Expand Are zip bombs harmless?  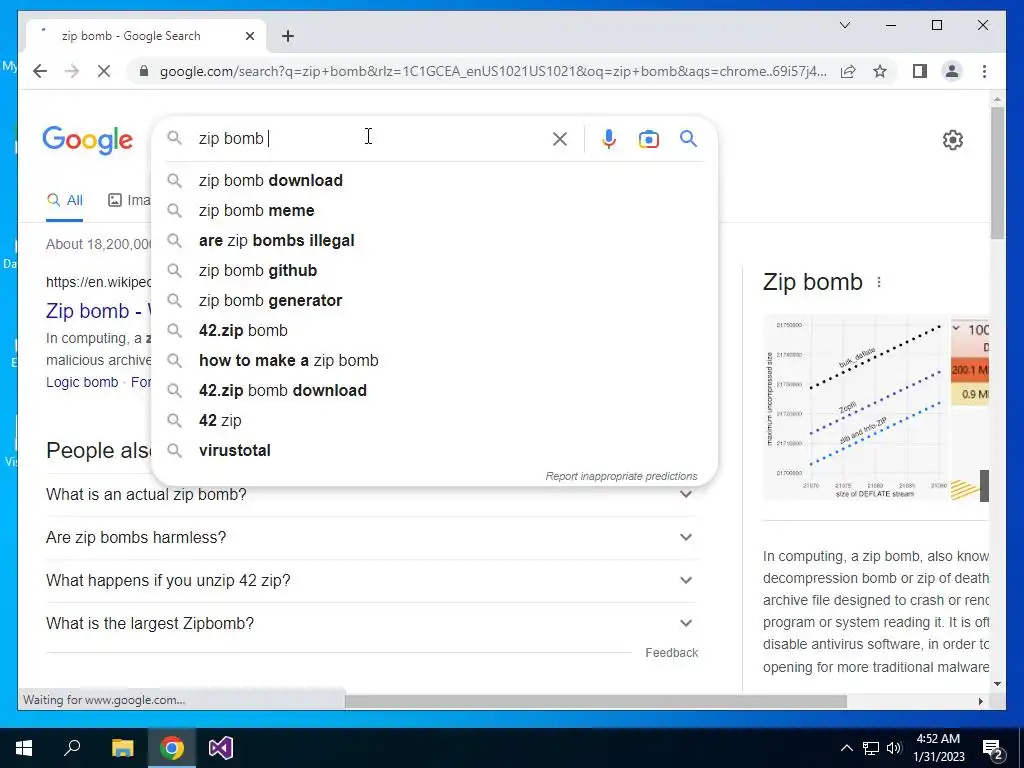click(x=370, y=537)
